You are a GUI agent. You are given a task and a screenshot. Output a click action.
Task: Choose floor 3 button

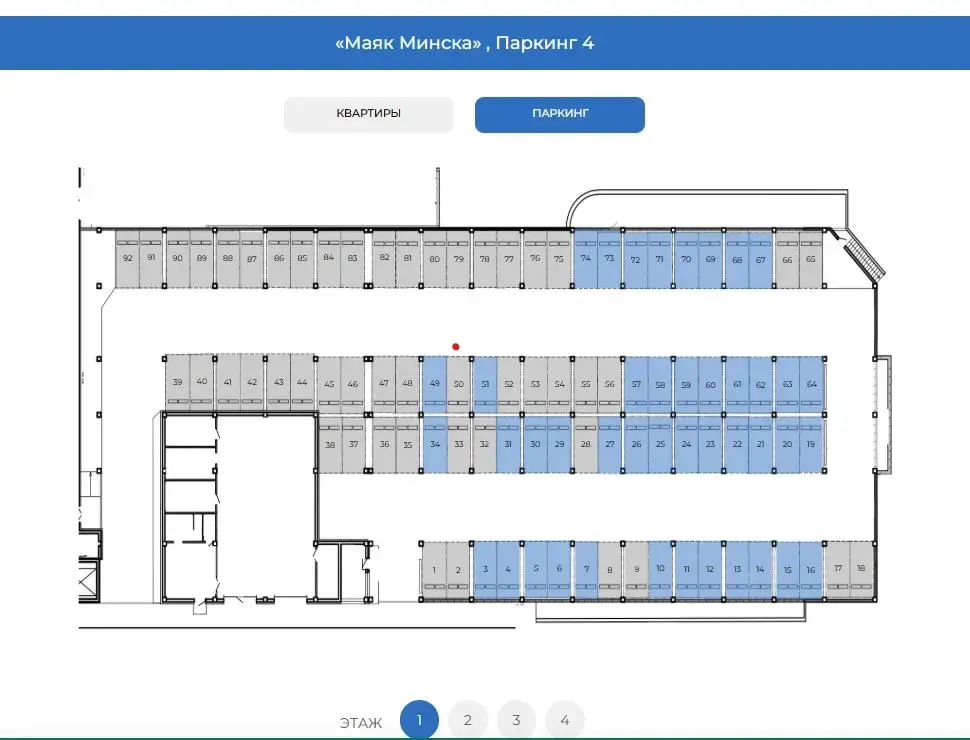pyautogui.click(x=516, y=720)
